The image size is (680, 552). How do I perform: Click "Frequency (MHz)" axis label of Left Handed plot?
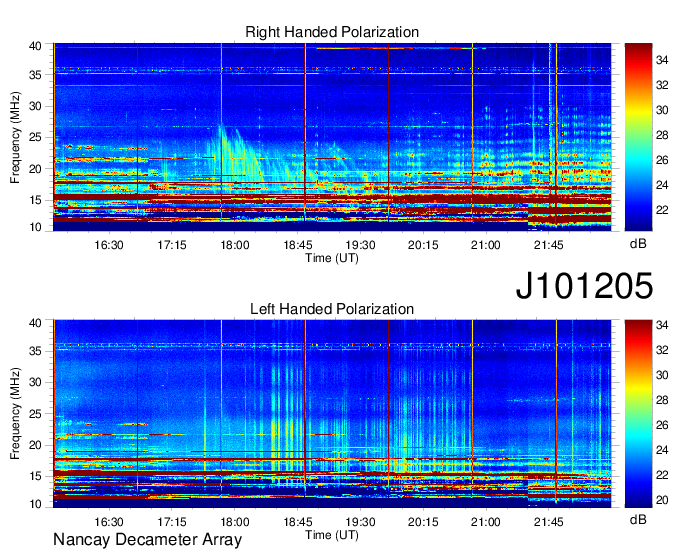tap(15, 414)
